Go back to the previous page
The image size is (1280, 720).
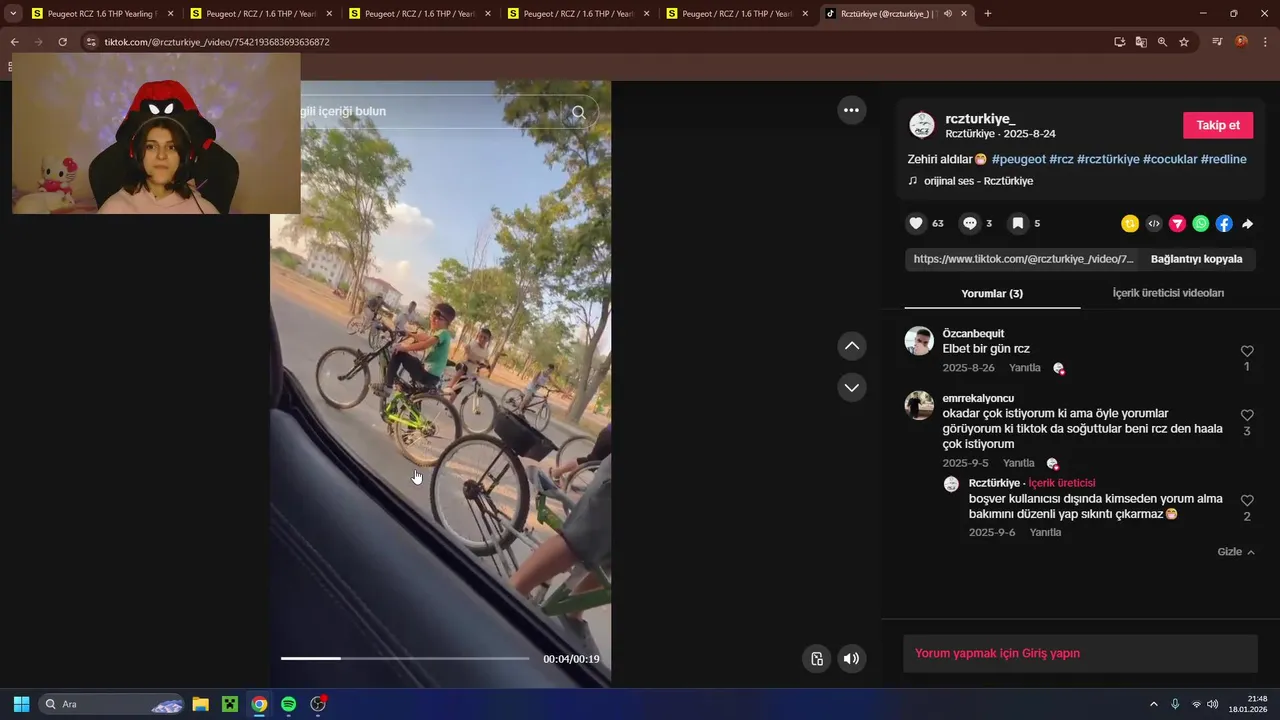point(14,42)
